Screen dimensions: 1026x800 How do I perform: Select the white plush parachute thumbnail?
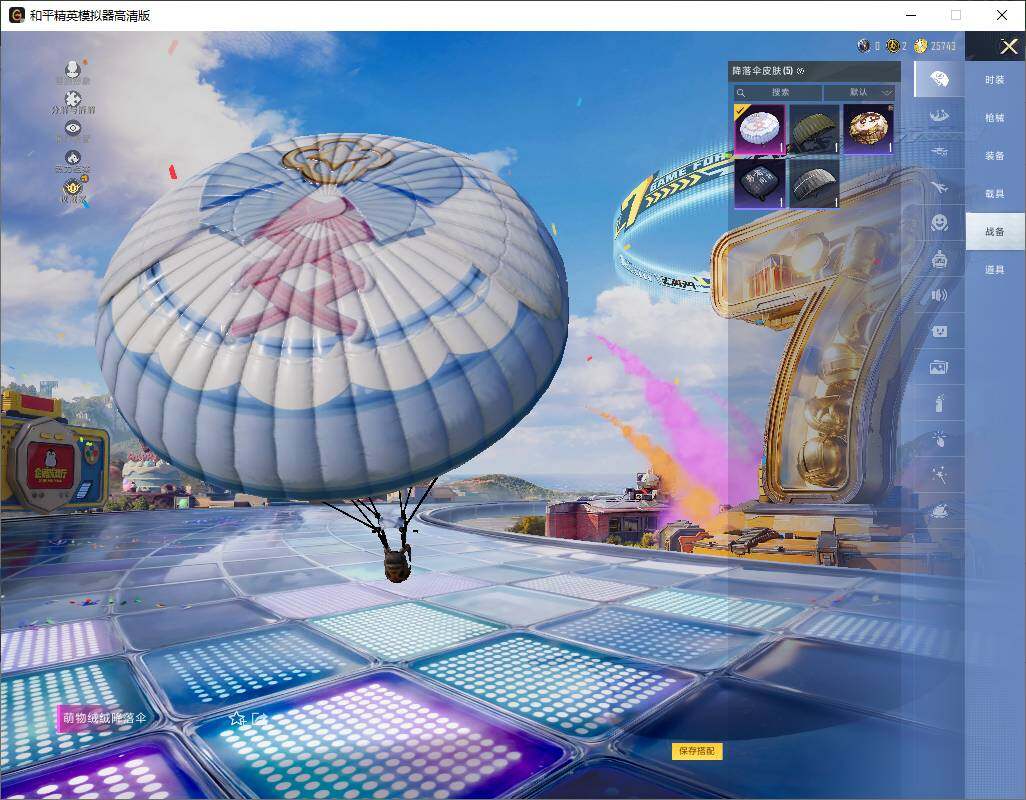(x=760, y=129)
